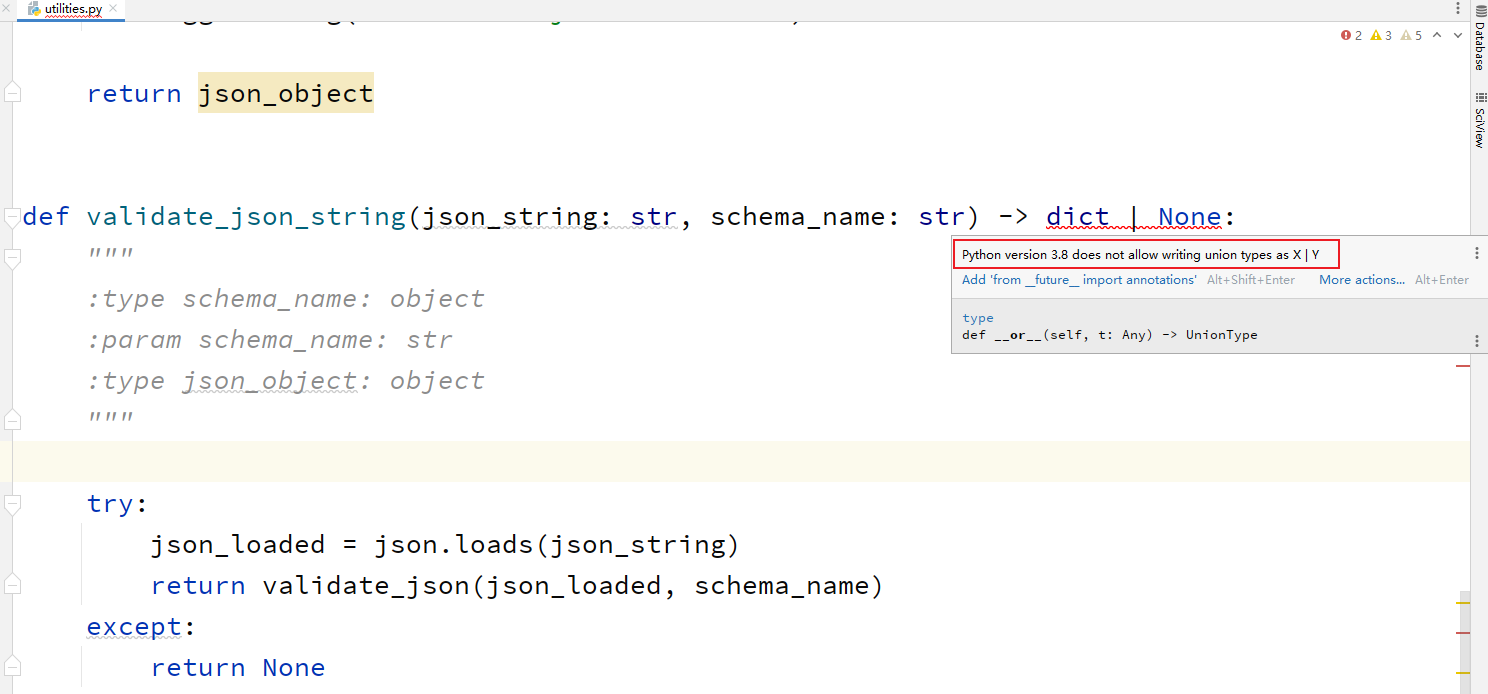Click the ':type schema_name: object' docstring line
The width and height of the screenshot is (1488, 694).
pos(286,299)
